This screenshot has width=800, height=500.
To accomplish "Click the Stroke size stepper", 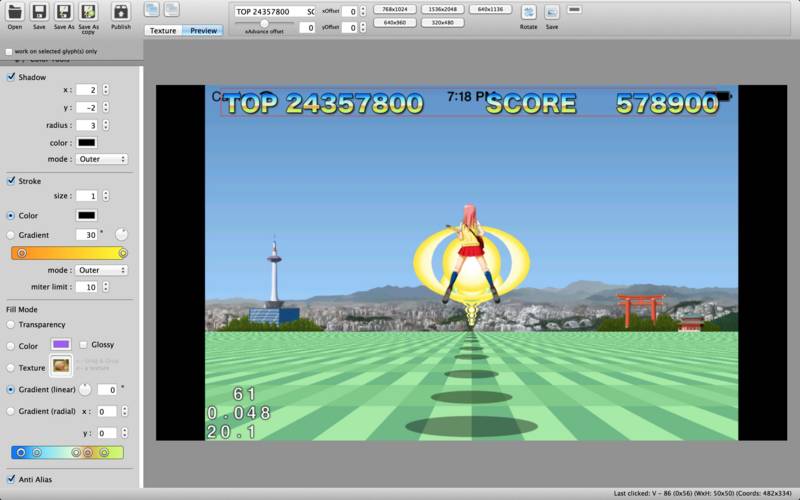I will point(105,195).
